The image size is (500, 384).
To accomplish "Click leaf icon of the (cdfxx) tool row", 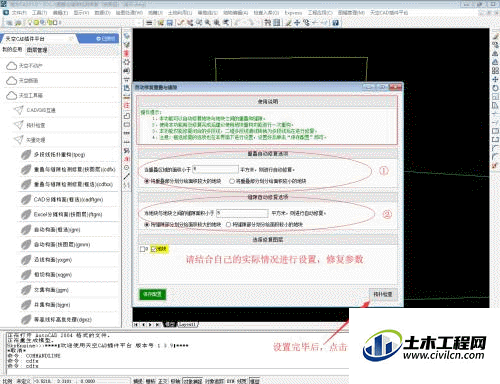I will pyautogui.click(x=26, y=184).
